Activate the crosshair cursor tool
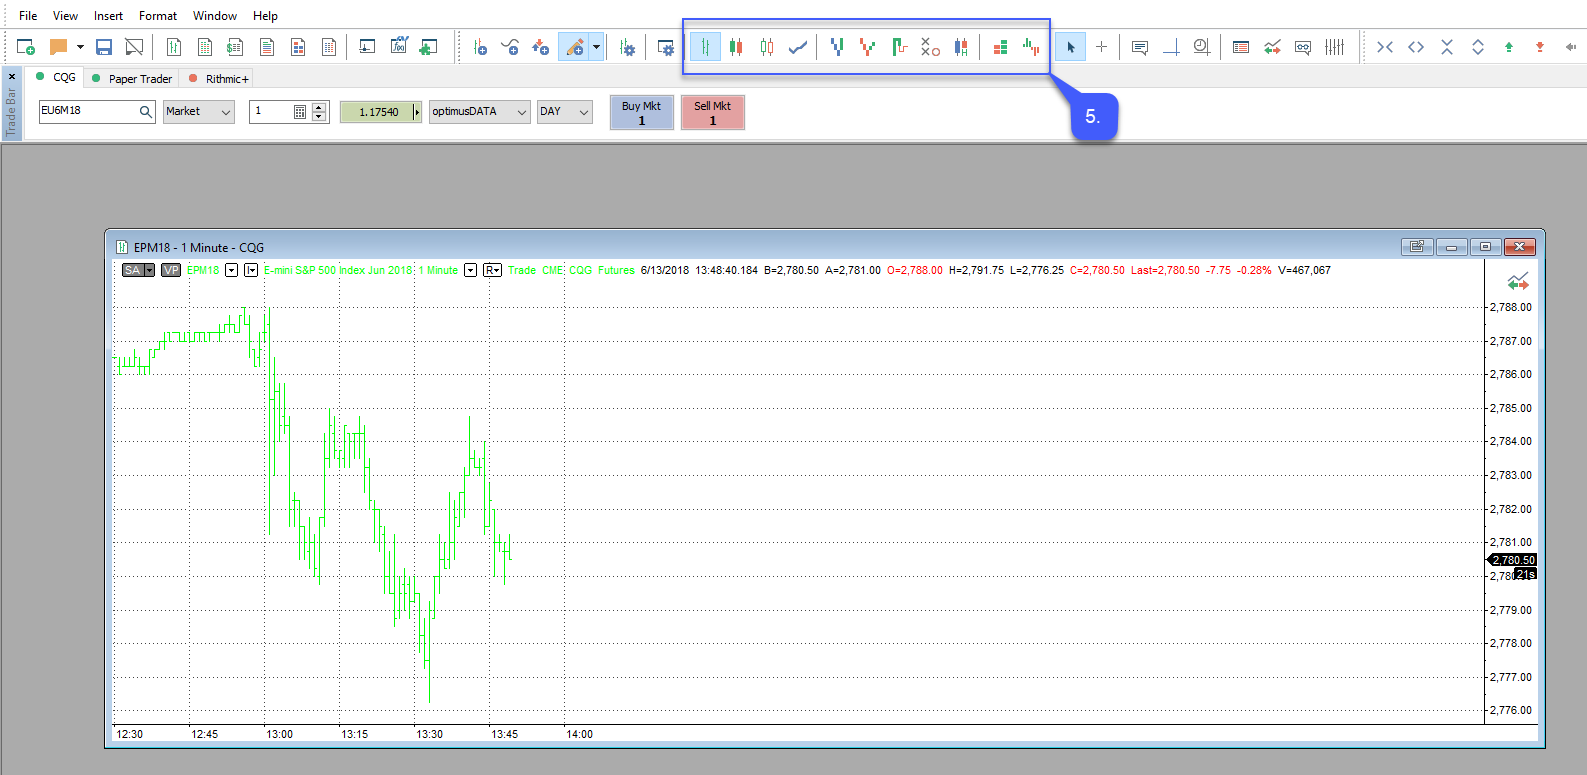 (x=1101, y=47)
